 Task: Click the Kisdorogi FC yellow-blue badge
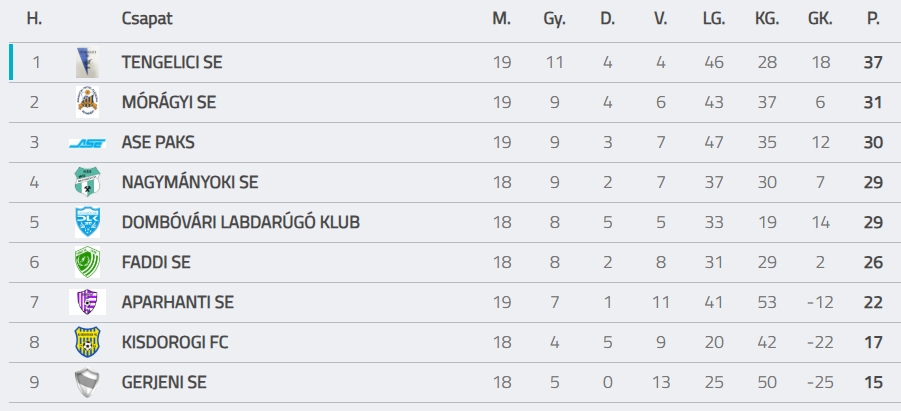(87, 342)
